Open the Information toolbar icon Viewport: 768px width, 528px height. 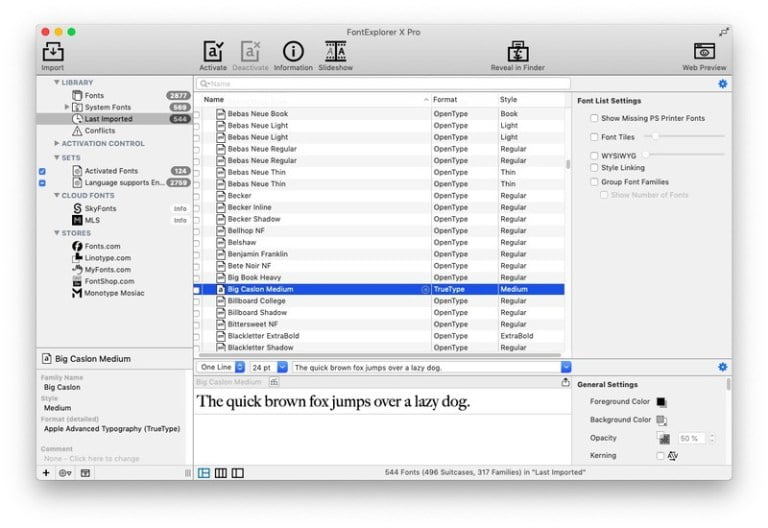(x=293, y=51)
